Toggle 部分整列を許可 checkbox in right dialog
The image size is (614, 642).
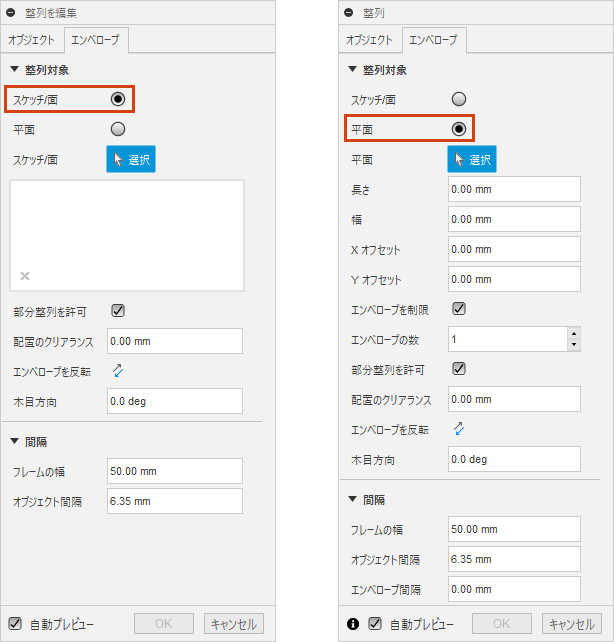point(459,368)
